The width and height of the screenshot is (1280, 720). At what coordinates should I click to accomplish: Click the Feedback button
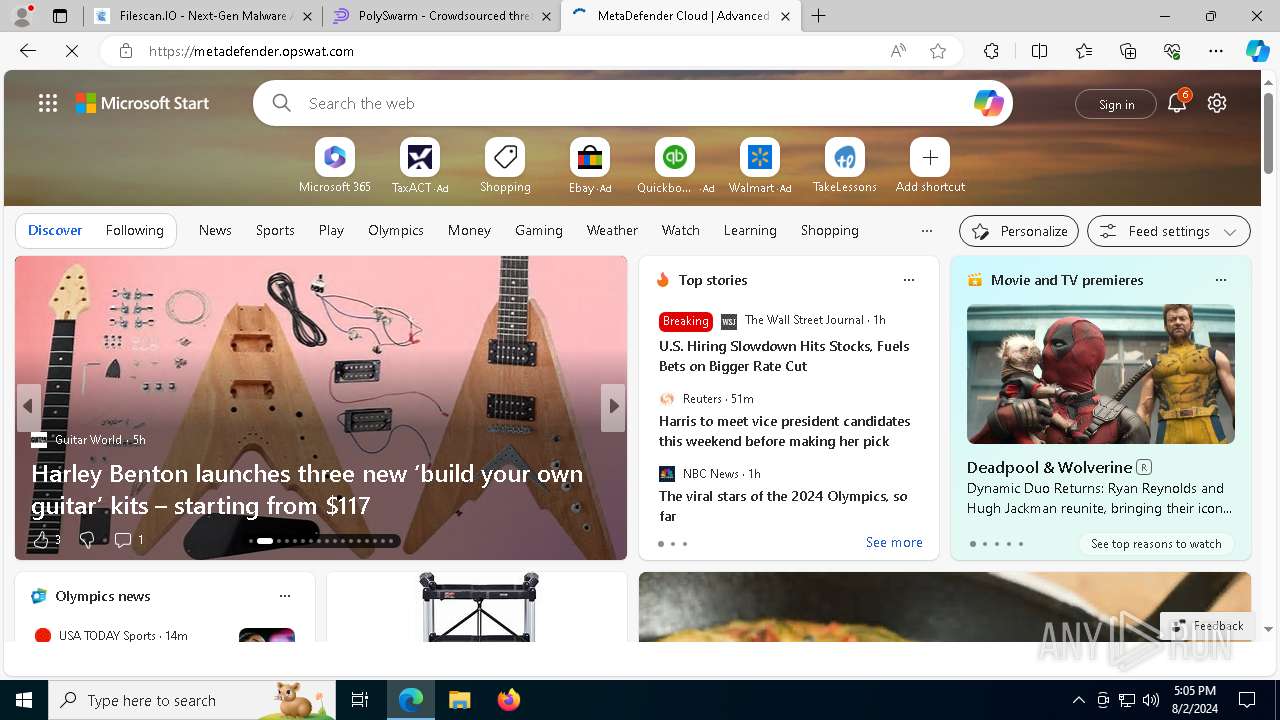tap(1207, 626)
